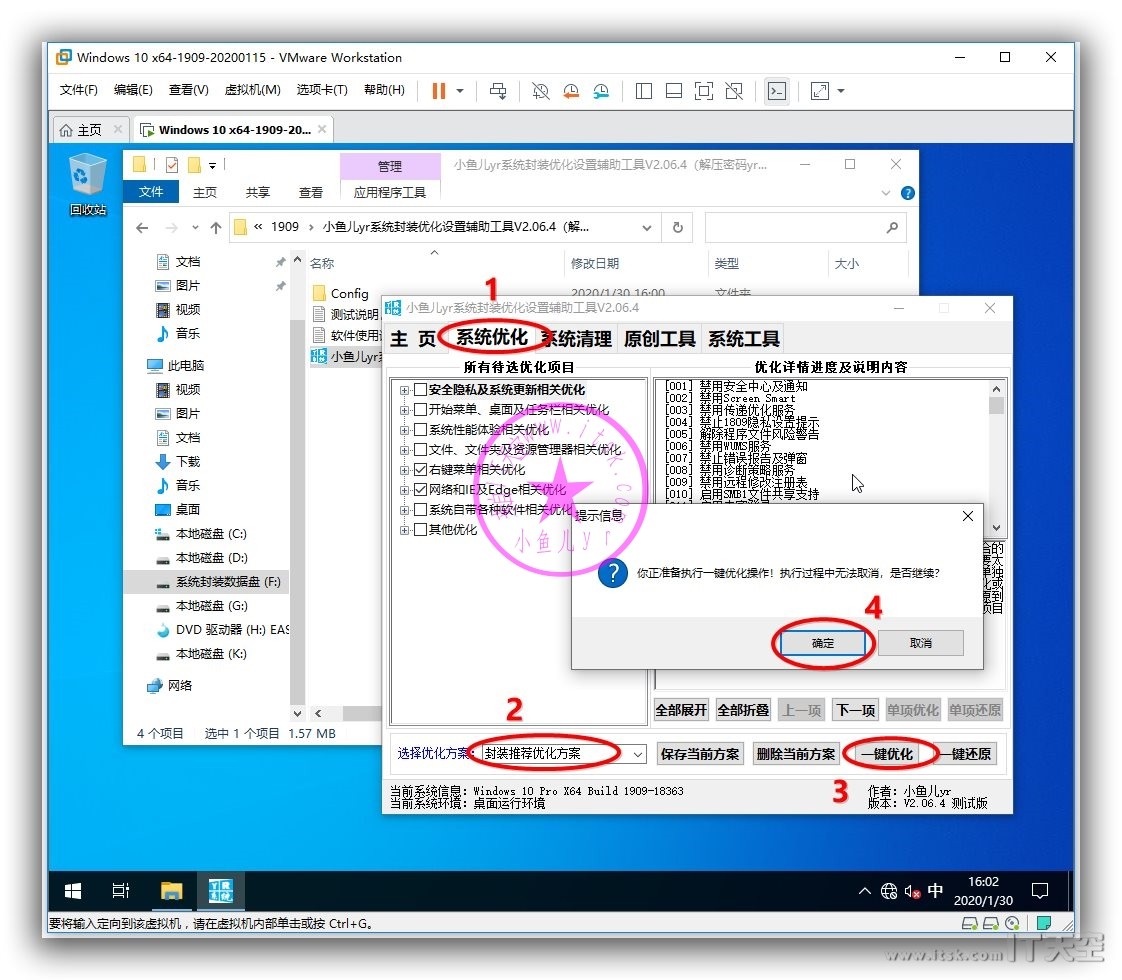This screenshot has height=980, width=1122.
Task: Click the 全部折叠 button
Action: 743,710
